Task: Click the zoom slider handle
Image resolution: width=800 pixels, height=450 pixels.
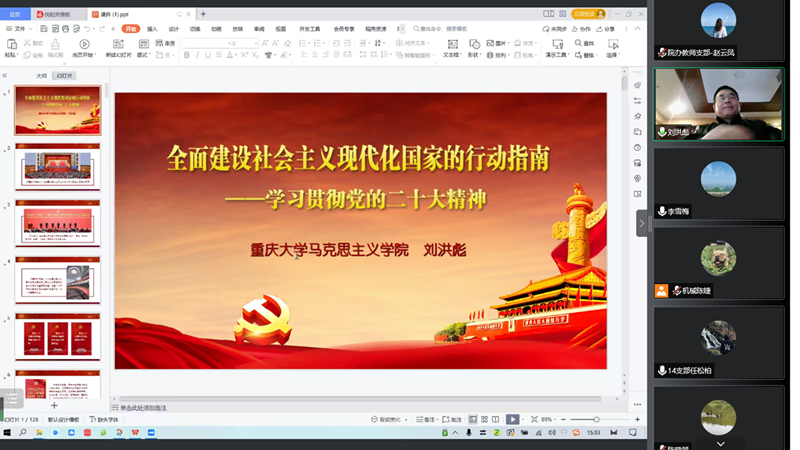Action: click(x=596, y=419)
